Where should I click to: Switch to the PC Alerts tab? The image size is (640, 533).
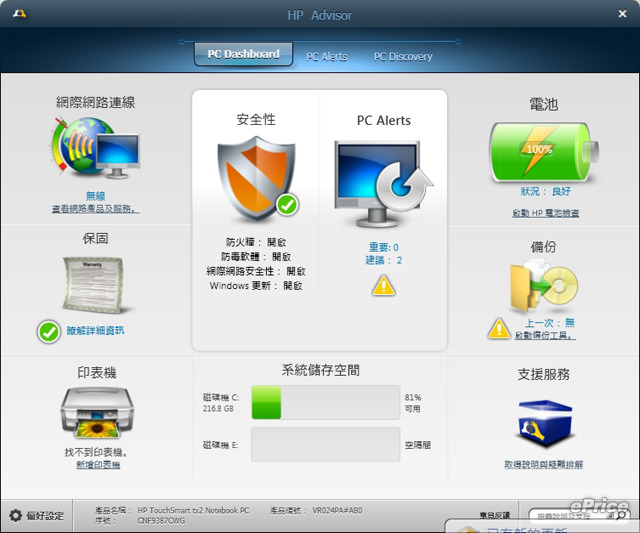click(x=327, y=56)
